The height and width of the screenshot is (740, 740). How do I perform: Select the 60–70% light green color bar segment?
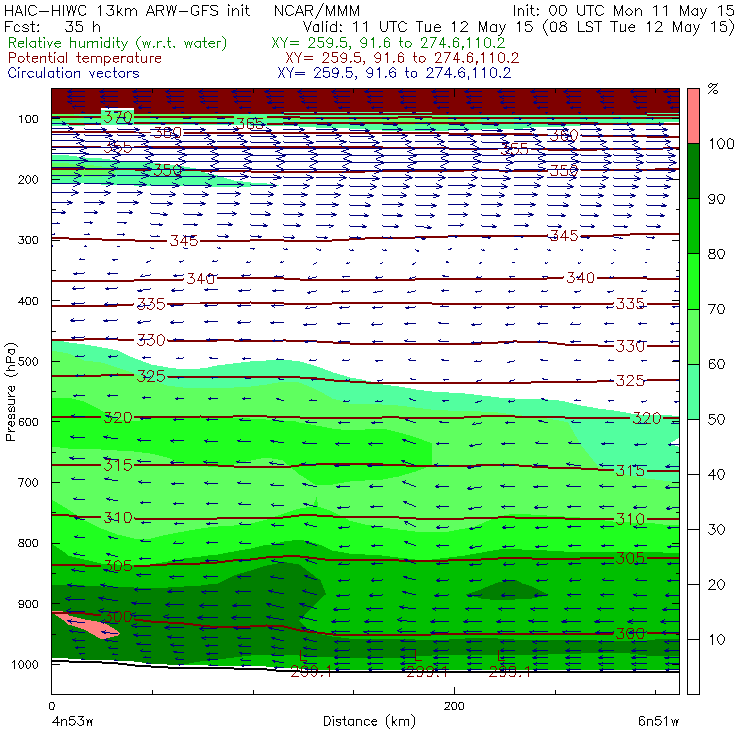point(693,336)
